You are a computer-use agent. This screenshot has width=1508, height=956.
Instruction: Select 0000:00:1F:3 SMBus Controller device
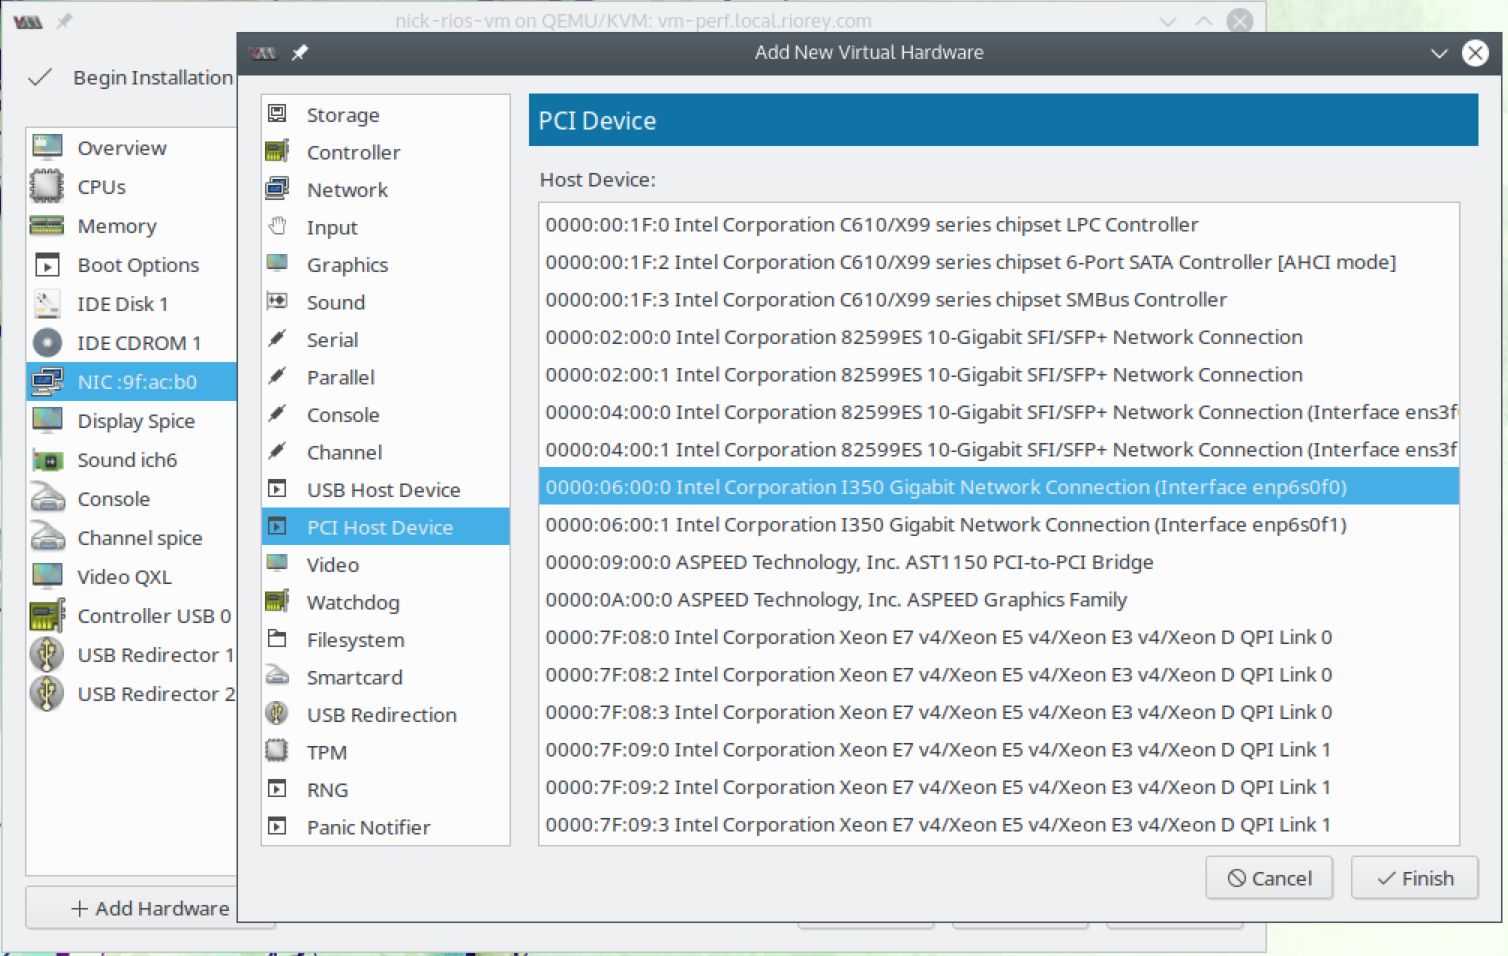[999, 300]
